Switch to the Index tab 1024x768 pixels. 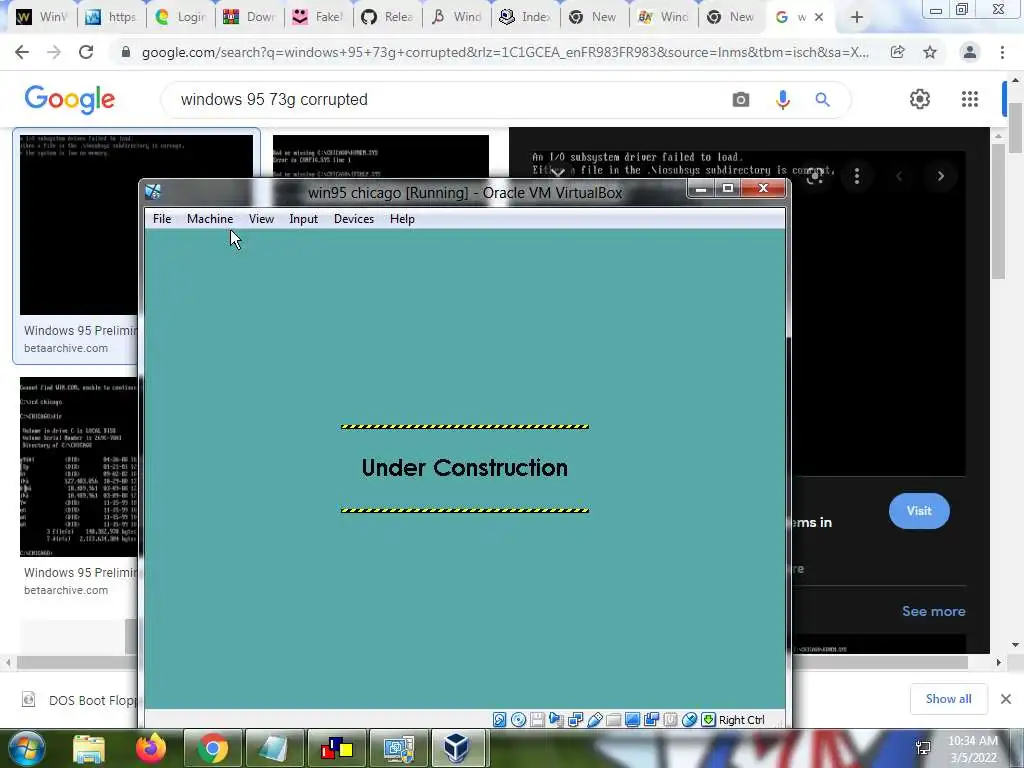tap(526, 17)
